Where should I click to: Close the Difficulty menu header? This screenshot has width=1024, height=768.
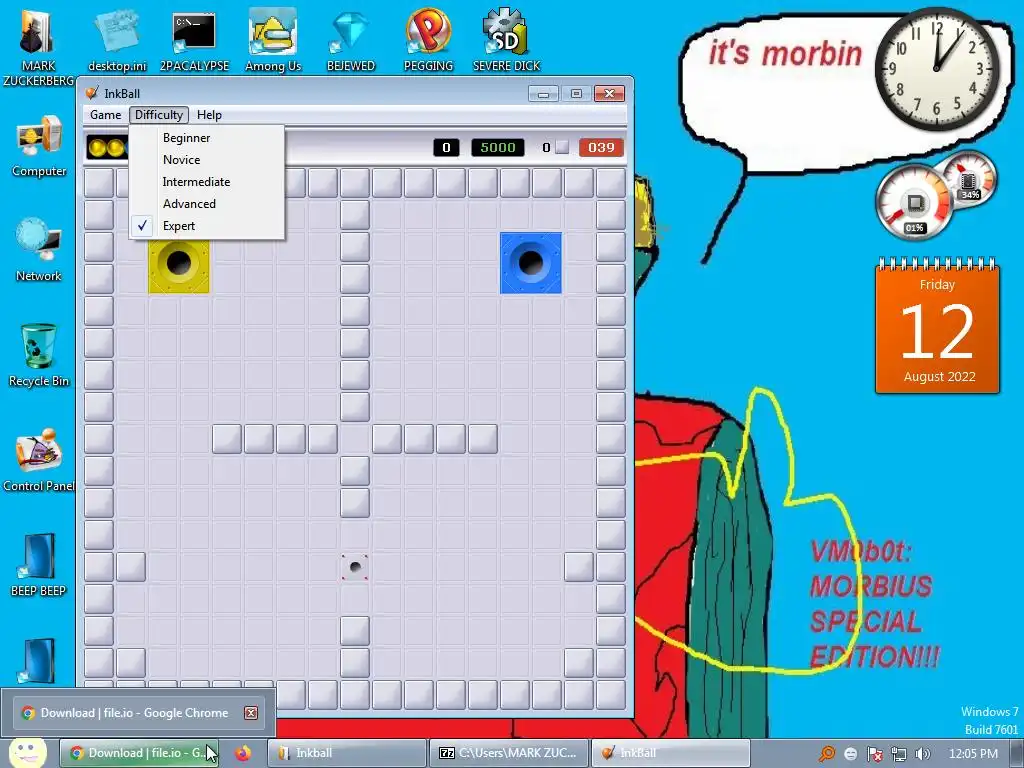[159, 115]
